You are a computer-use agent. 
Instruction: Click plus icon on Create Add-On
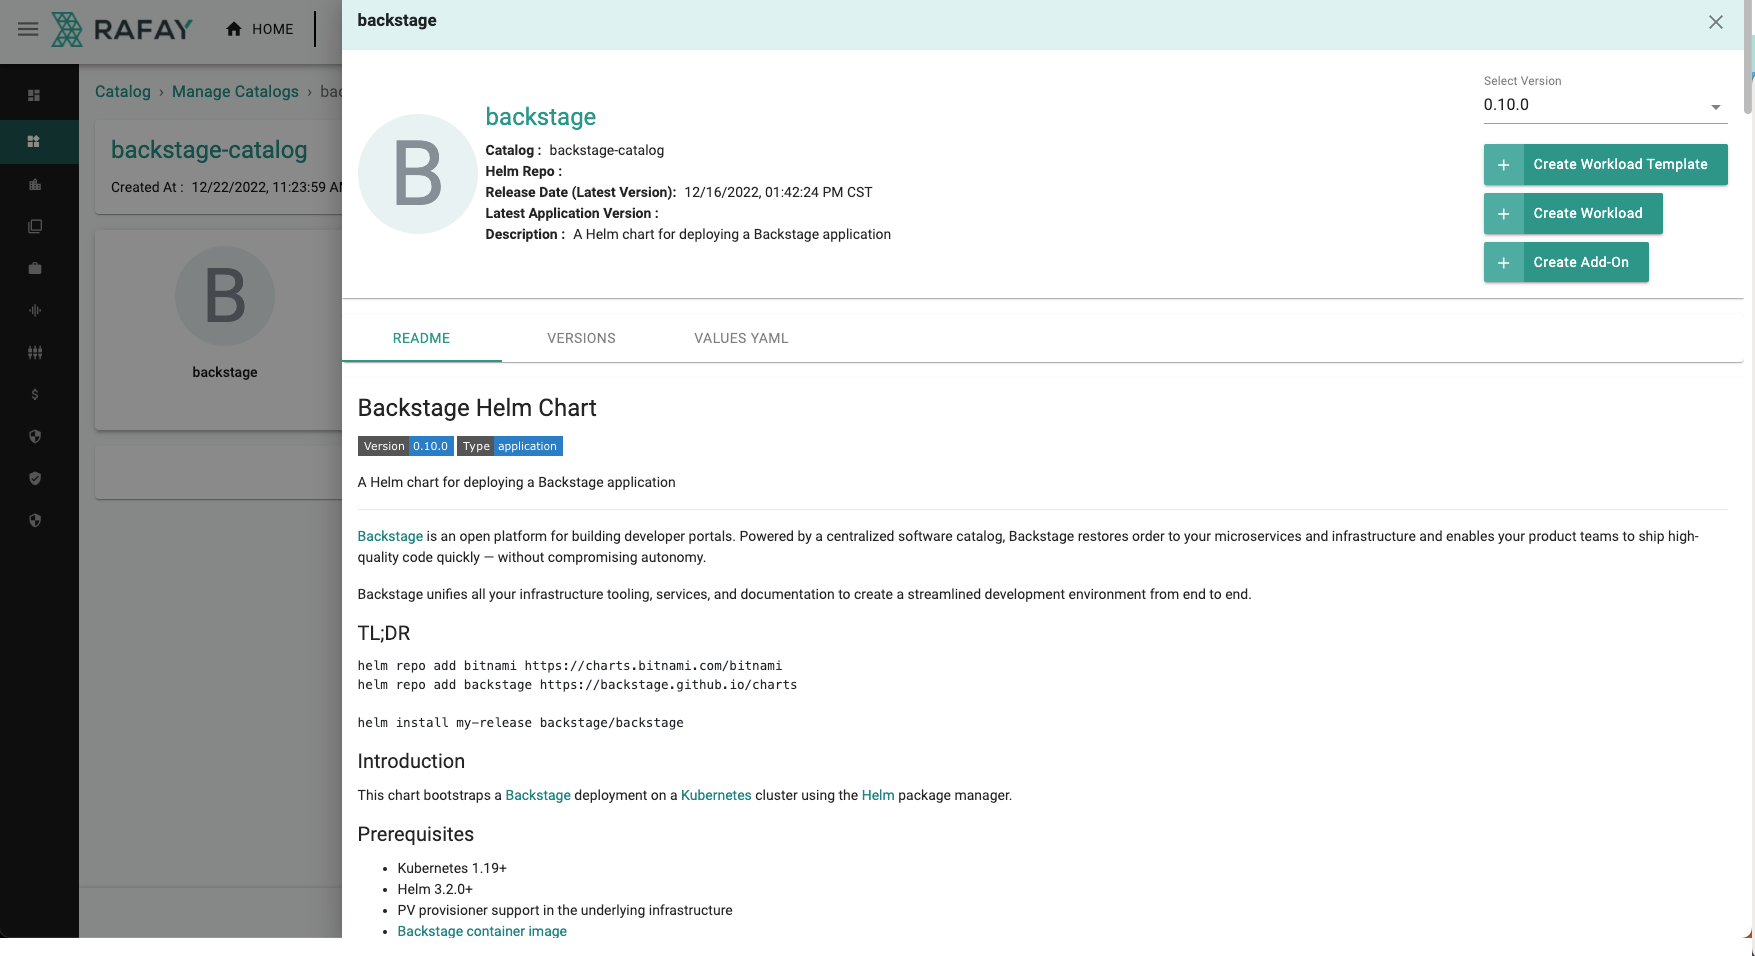(x=1503, y=262)
